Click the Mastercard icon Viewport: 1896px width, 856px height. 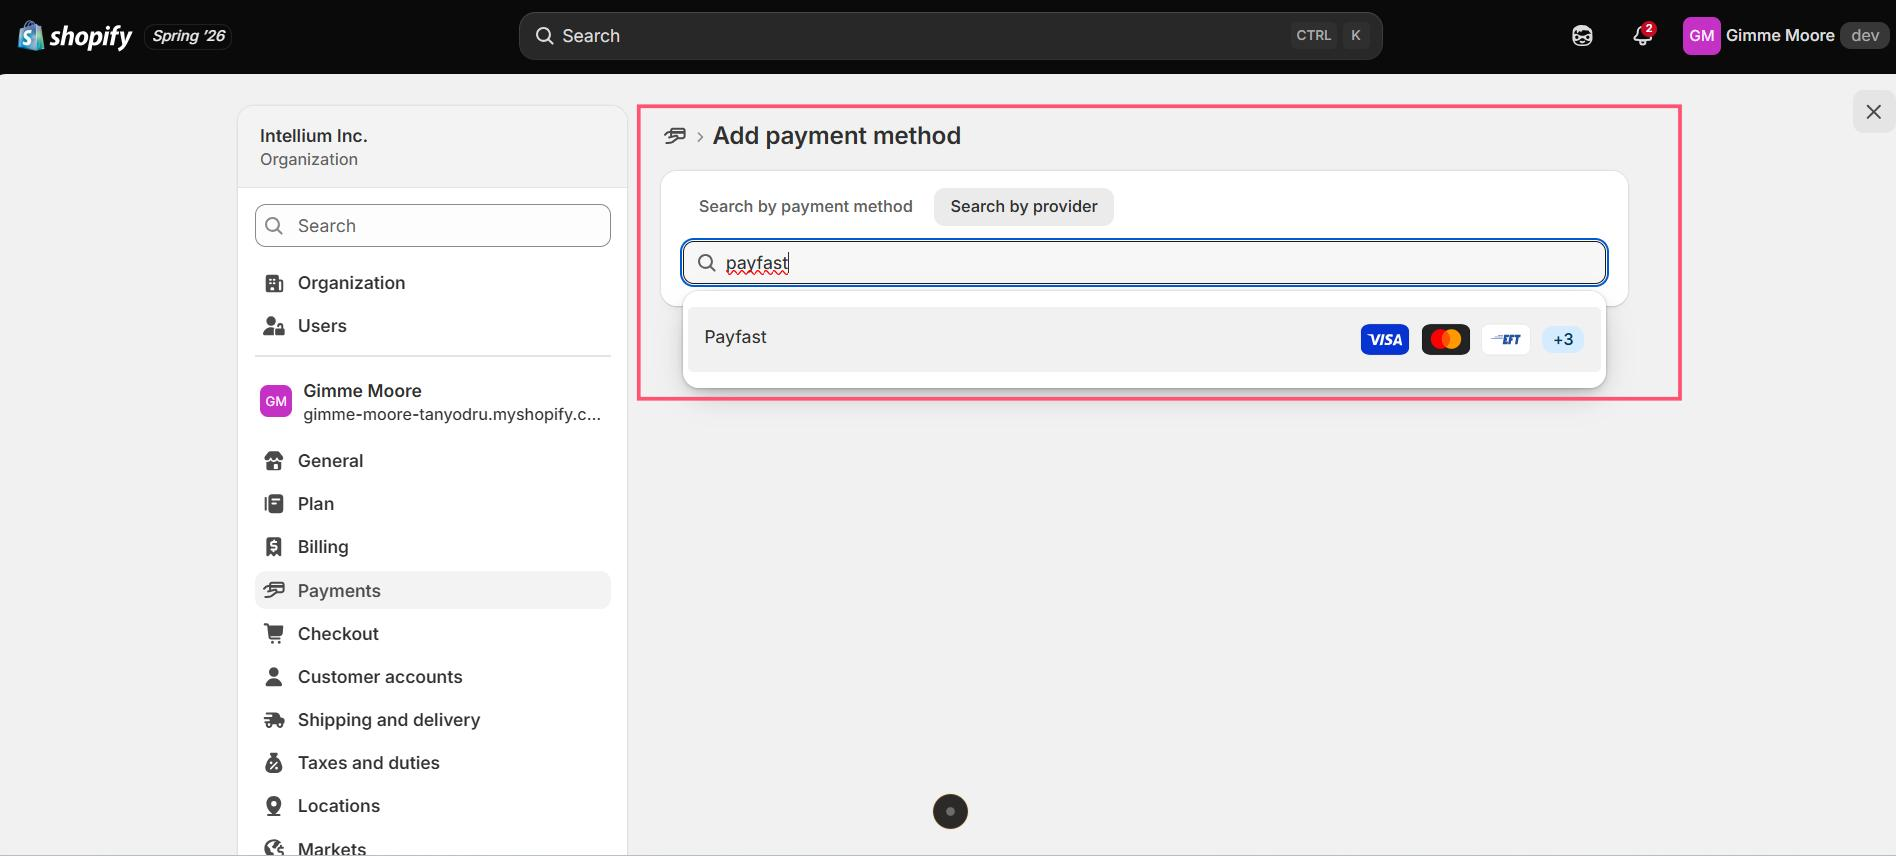point(1446,340)
